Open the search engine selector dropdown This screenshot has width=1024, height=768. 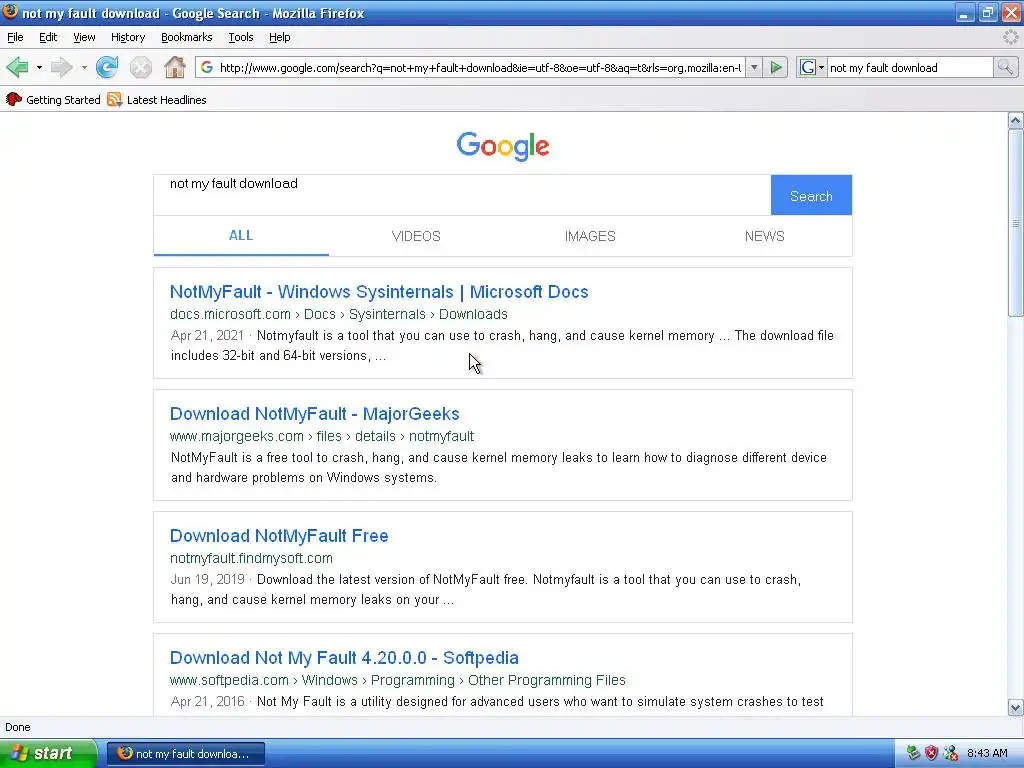tap(812, 67)
